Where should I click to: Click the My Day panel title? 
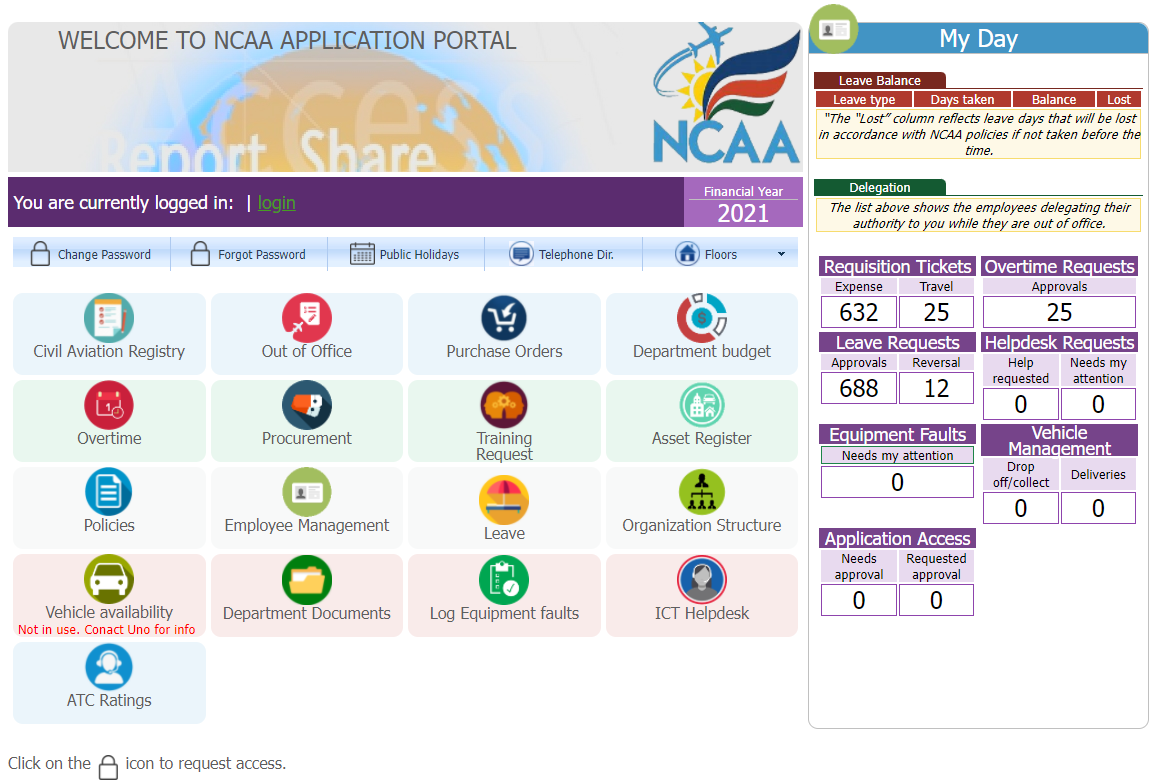click(978, 39)
